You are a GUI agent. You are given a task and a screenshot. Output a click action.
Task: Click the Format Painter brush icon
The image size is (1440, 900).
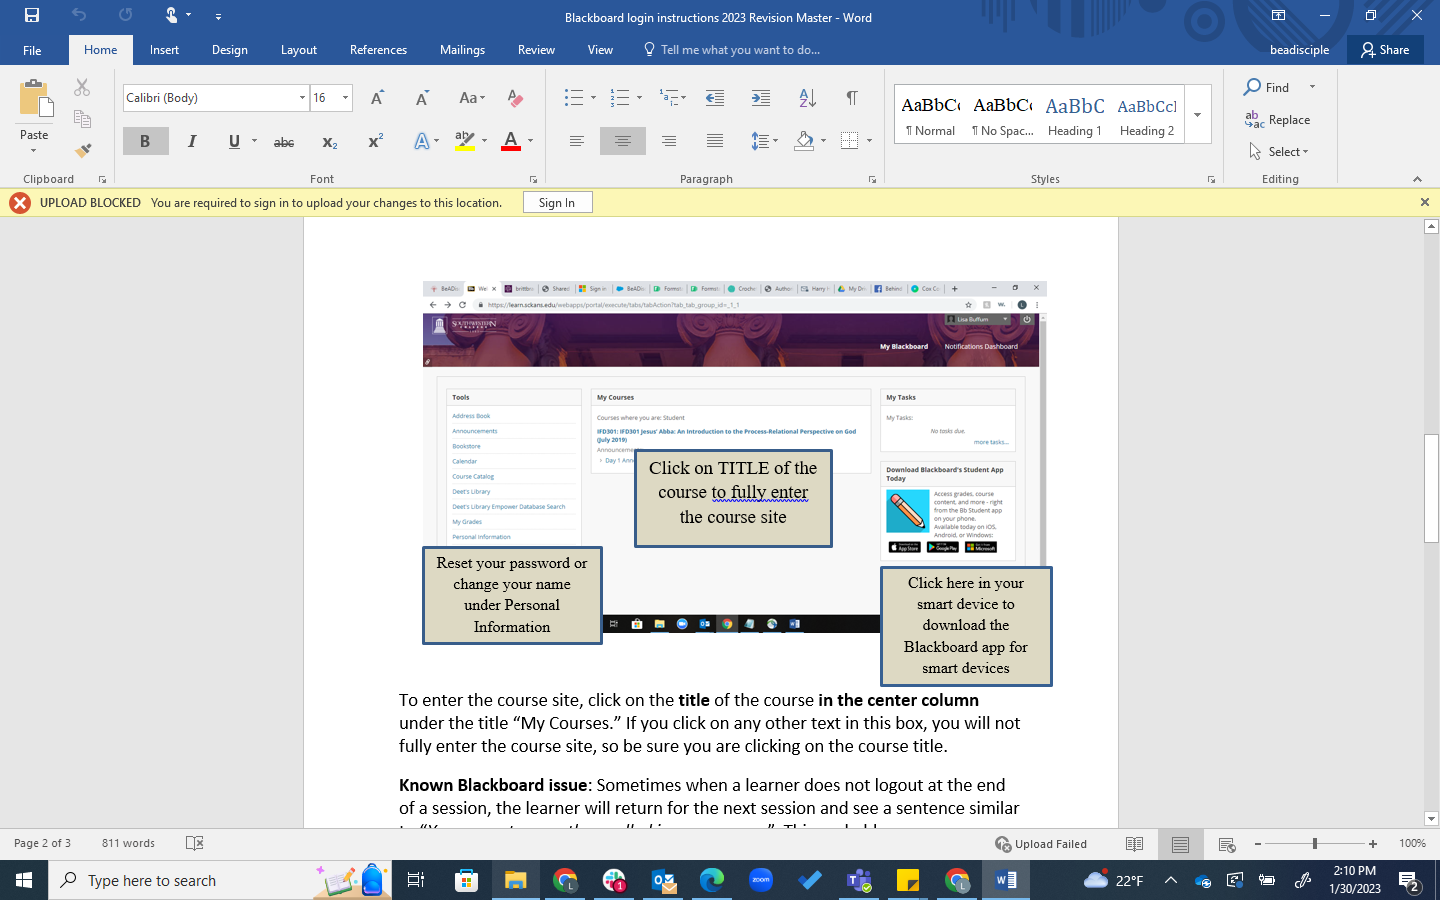click(83, 151)
